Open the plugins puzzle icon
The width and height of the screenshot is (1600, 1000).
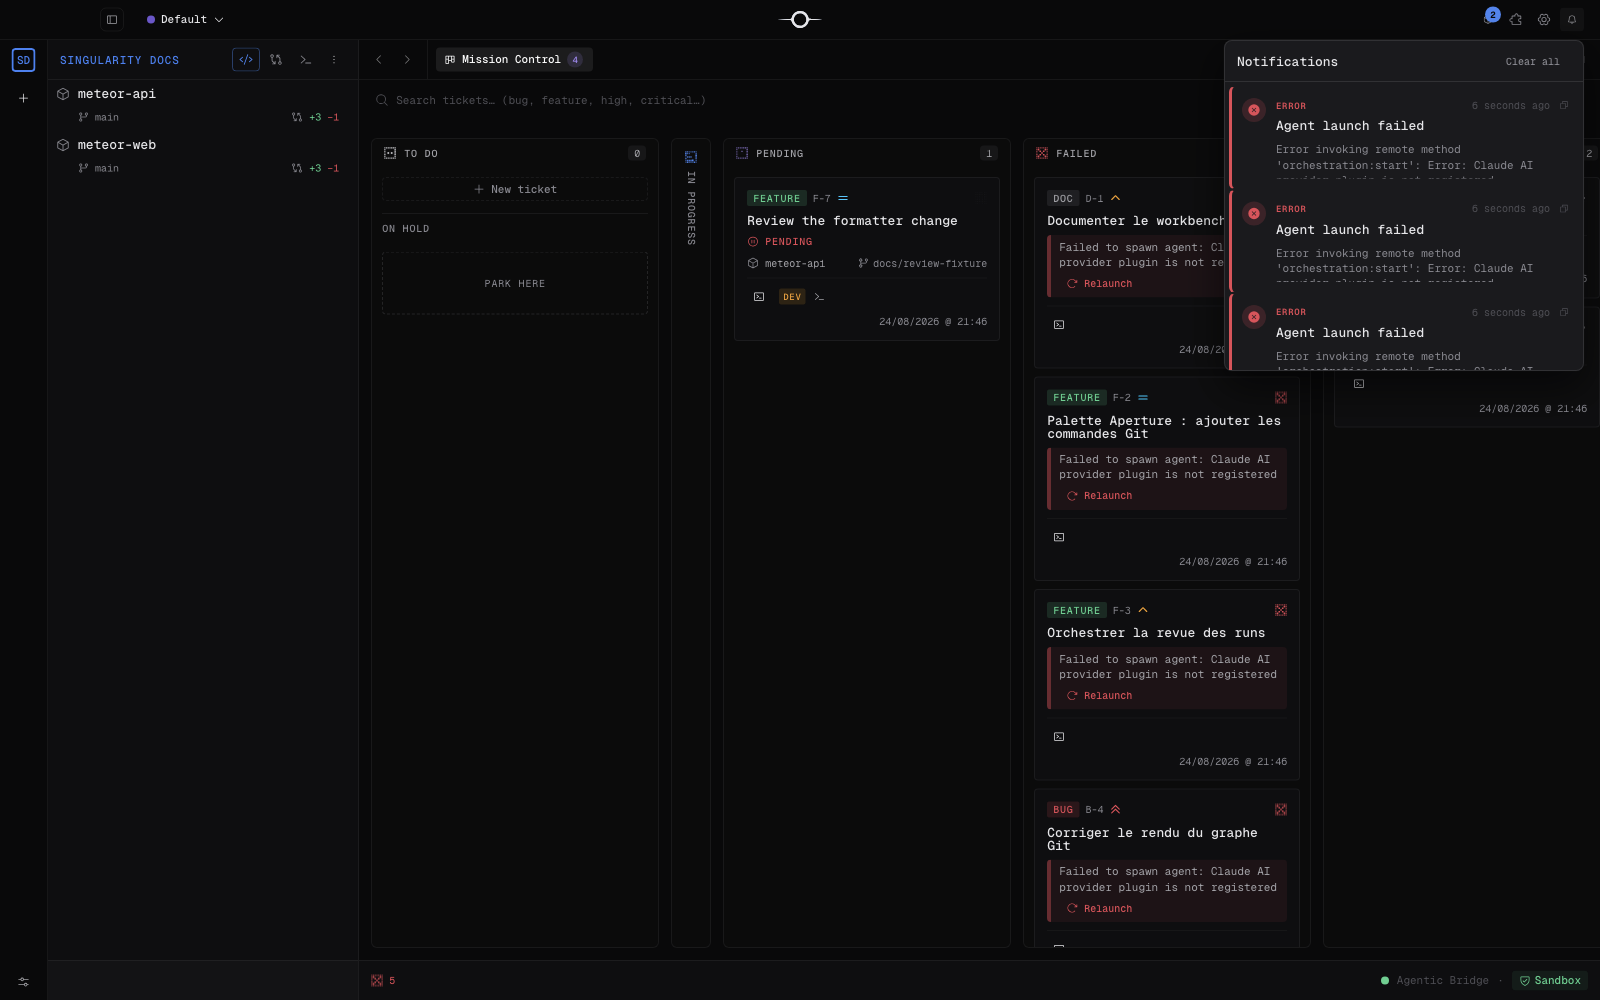1516,19
